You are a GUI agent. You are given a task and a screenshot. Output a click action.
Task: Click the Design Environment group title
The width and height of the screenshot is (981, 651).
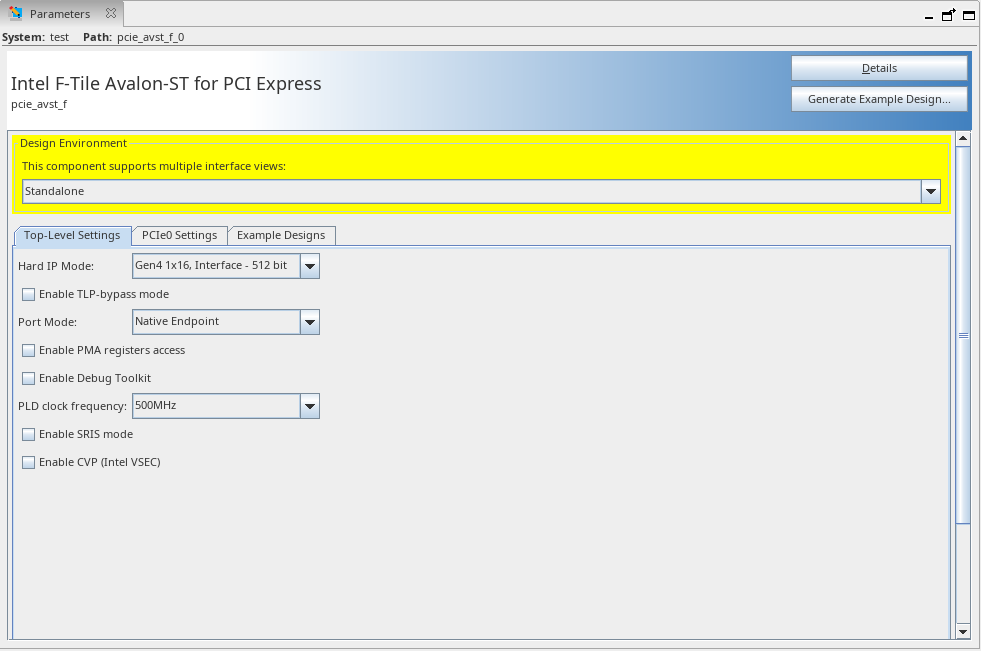coord(73,143)
